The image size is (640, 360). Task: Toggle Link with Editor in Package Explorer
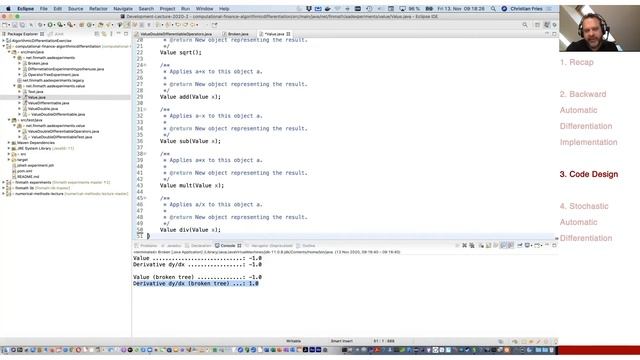(x=104, y=34)
